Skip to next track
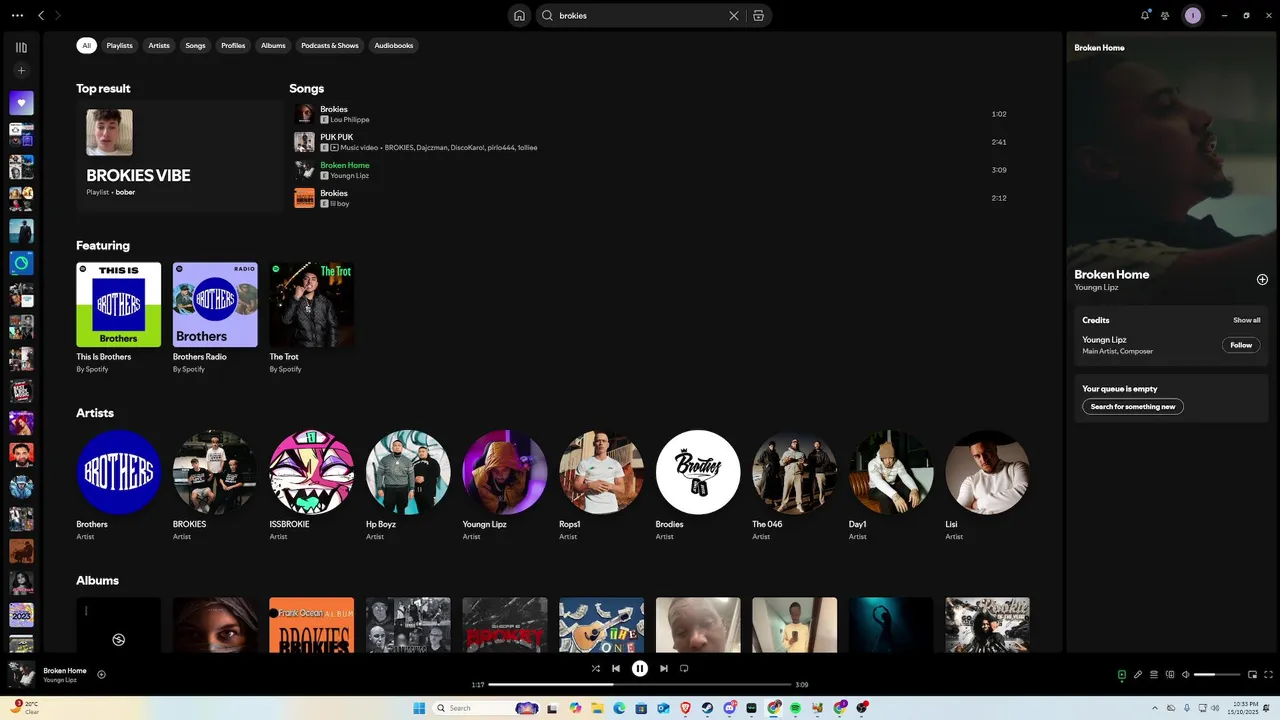 [664, 668]
